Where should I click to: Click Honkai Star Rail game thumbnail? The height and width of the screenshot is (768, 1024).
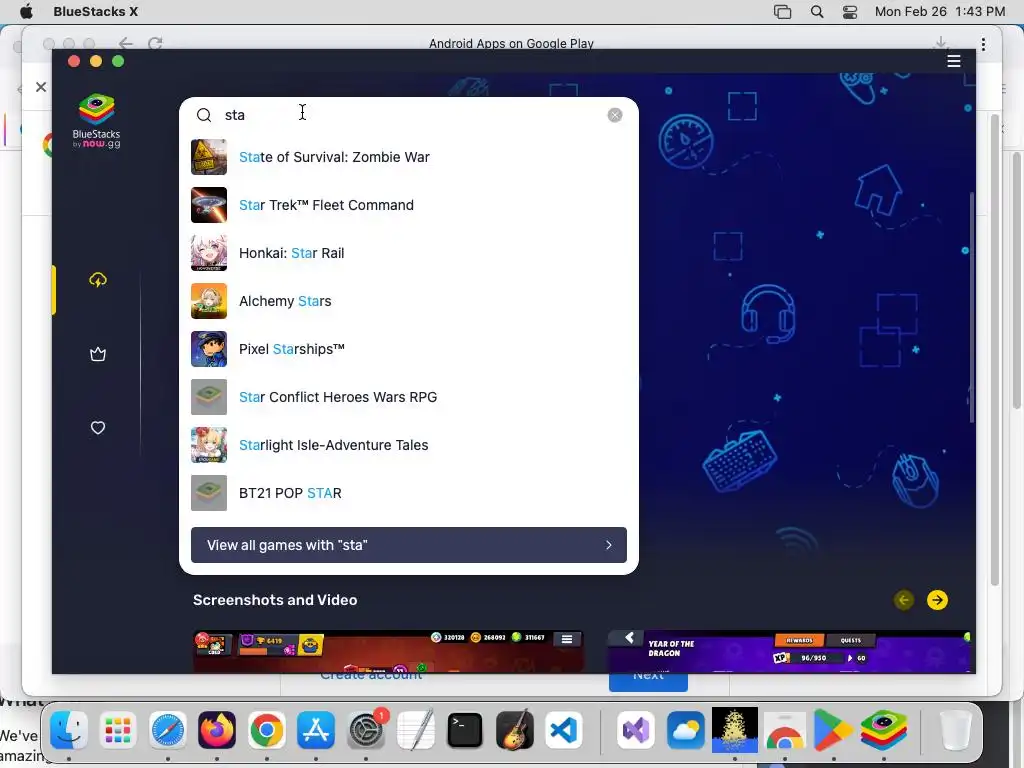[x=209, y=253]
